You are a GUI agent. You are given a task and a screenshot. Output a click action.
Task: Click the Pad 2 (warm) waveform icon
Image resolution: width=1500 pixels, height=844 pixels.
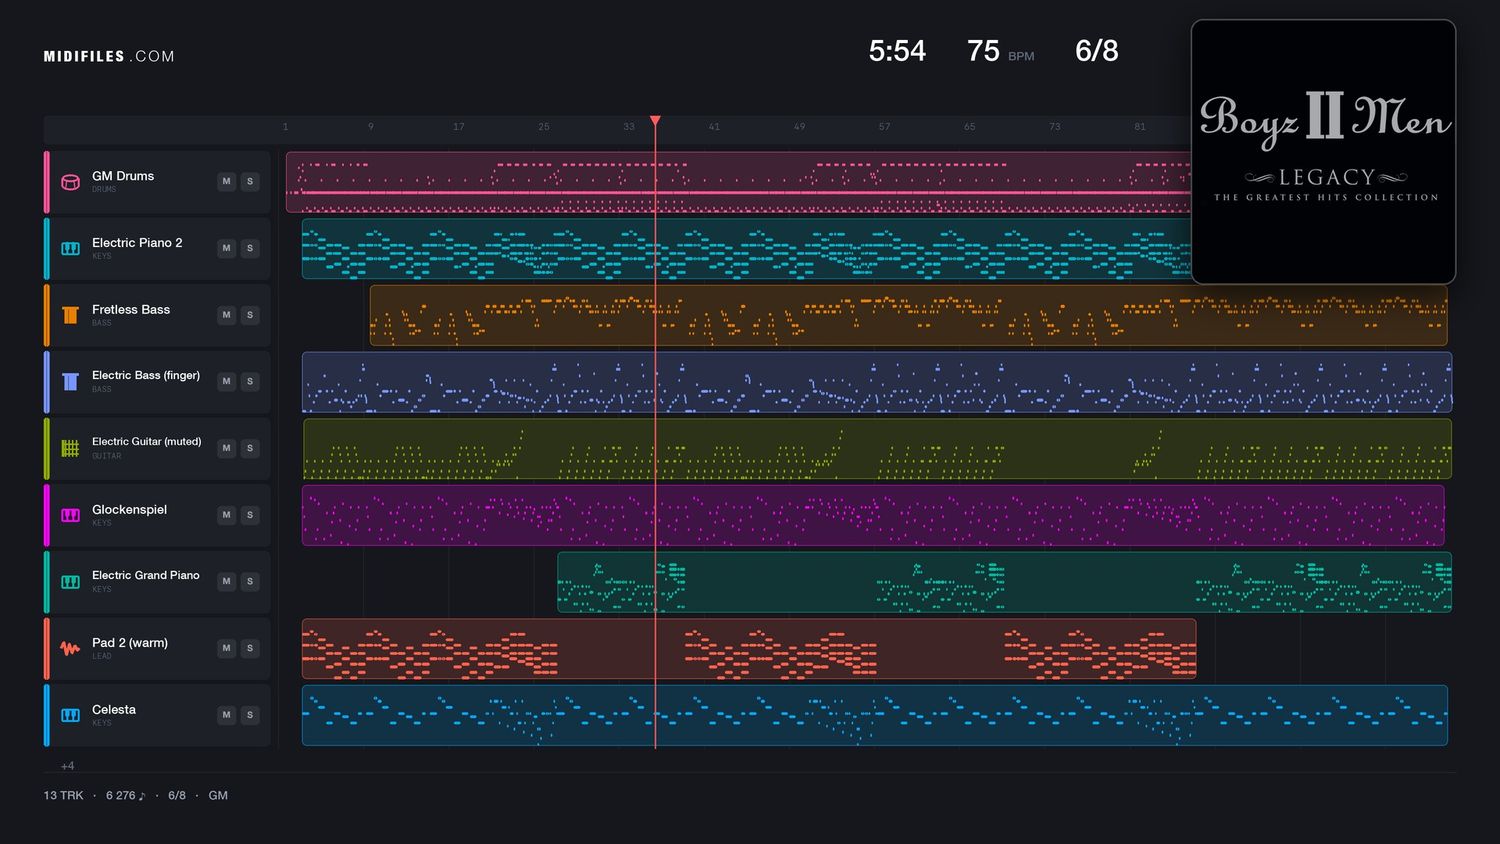point(70,648)
